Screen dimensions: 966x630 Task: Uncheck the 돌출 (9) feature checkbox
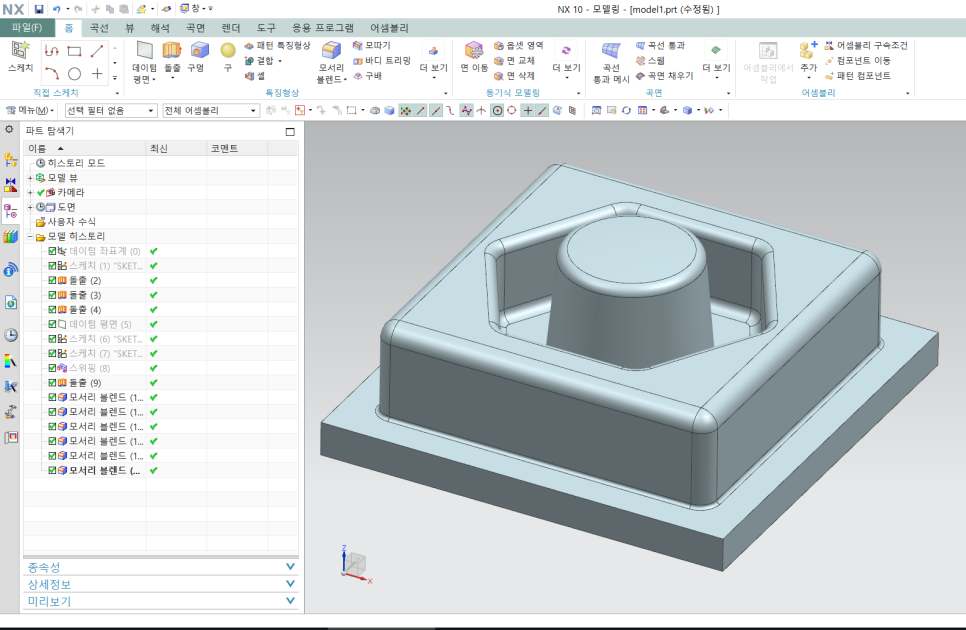point(52,382)
